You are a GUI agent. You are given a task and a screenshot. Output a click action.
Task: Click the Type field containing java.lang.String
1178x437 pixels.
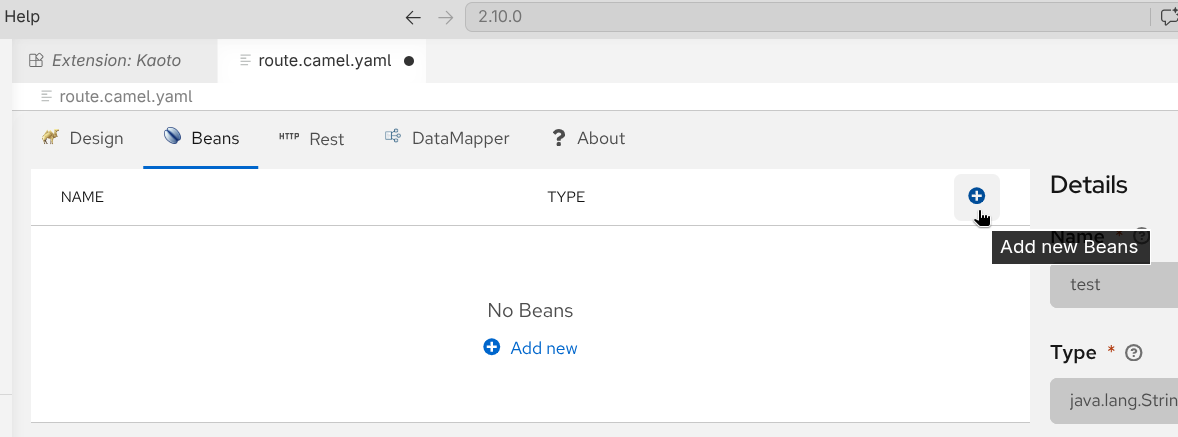pos(1113,402)
